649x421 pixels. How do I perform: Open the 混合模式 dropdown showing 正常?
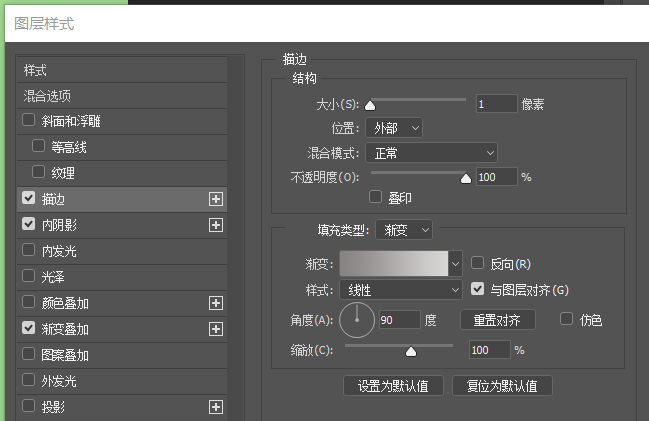point(431,153)
